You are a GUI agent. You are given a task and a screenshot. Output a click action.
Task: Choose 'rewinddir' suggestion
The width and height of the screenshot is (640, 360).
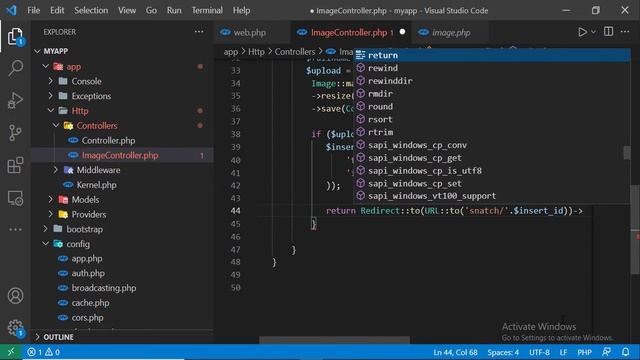coord(492,81)
